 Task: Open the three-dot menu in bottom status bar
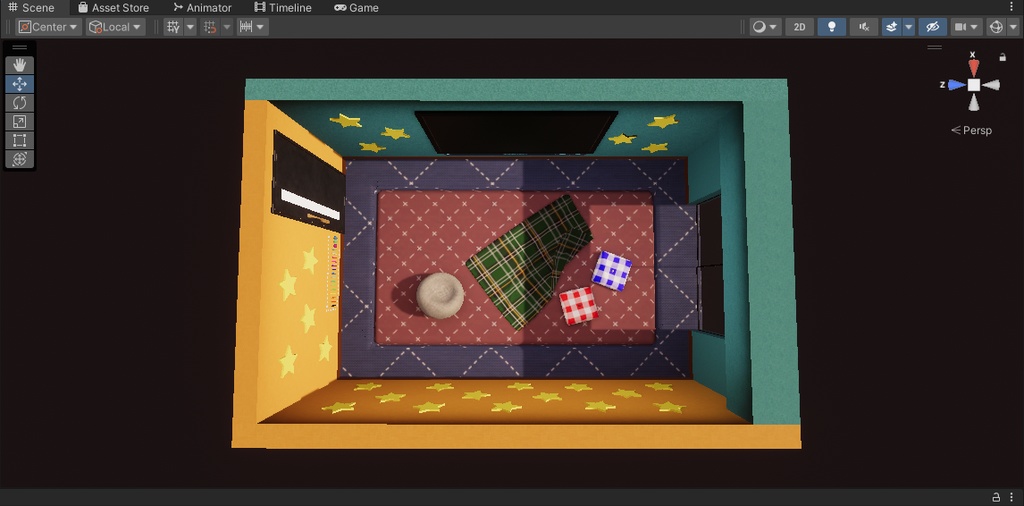click(1011, 497)
